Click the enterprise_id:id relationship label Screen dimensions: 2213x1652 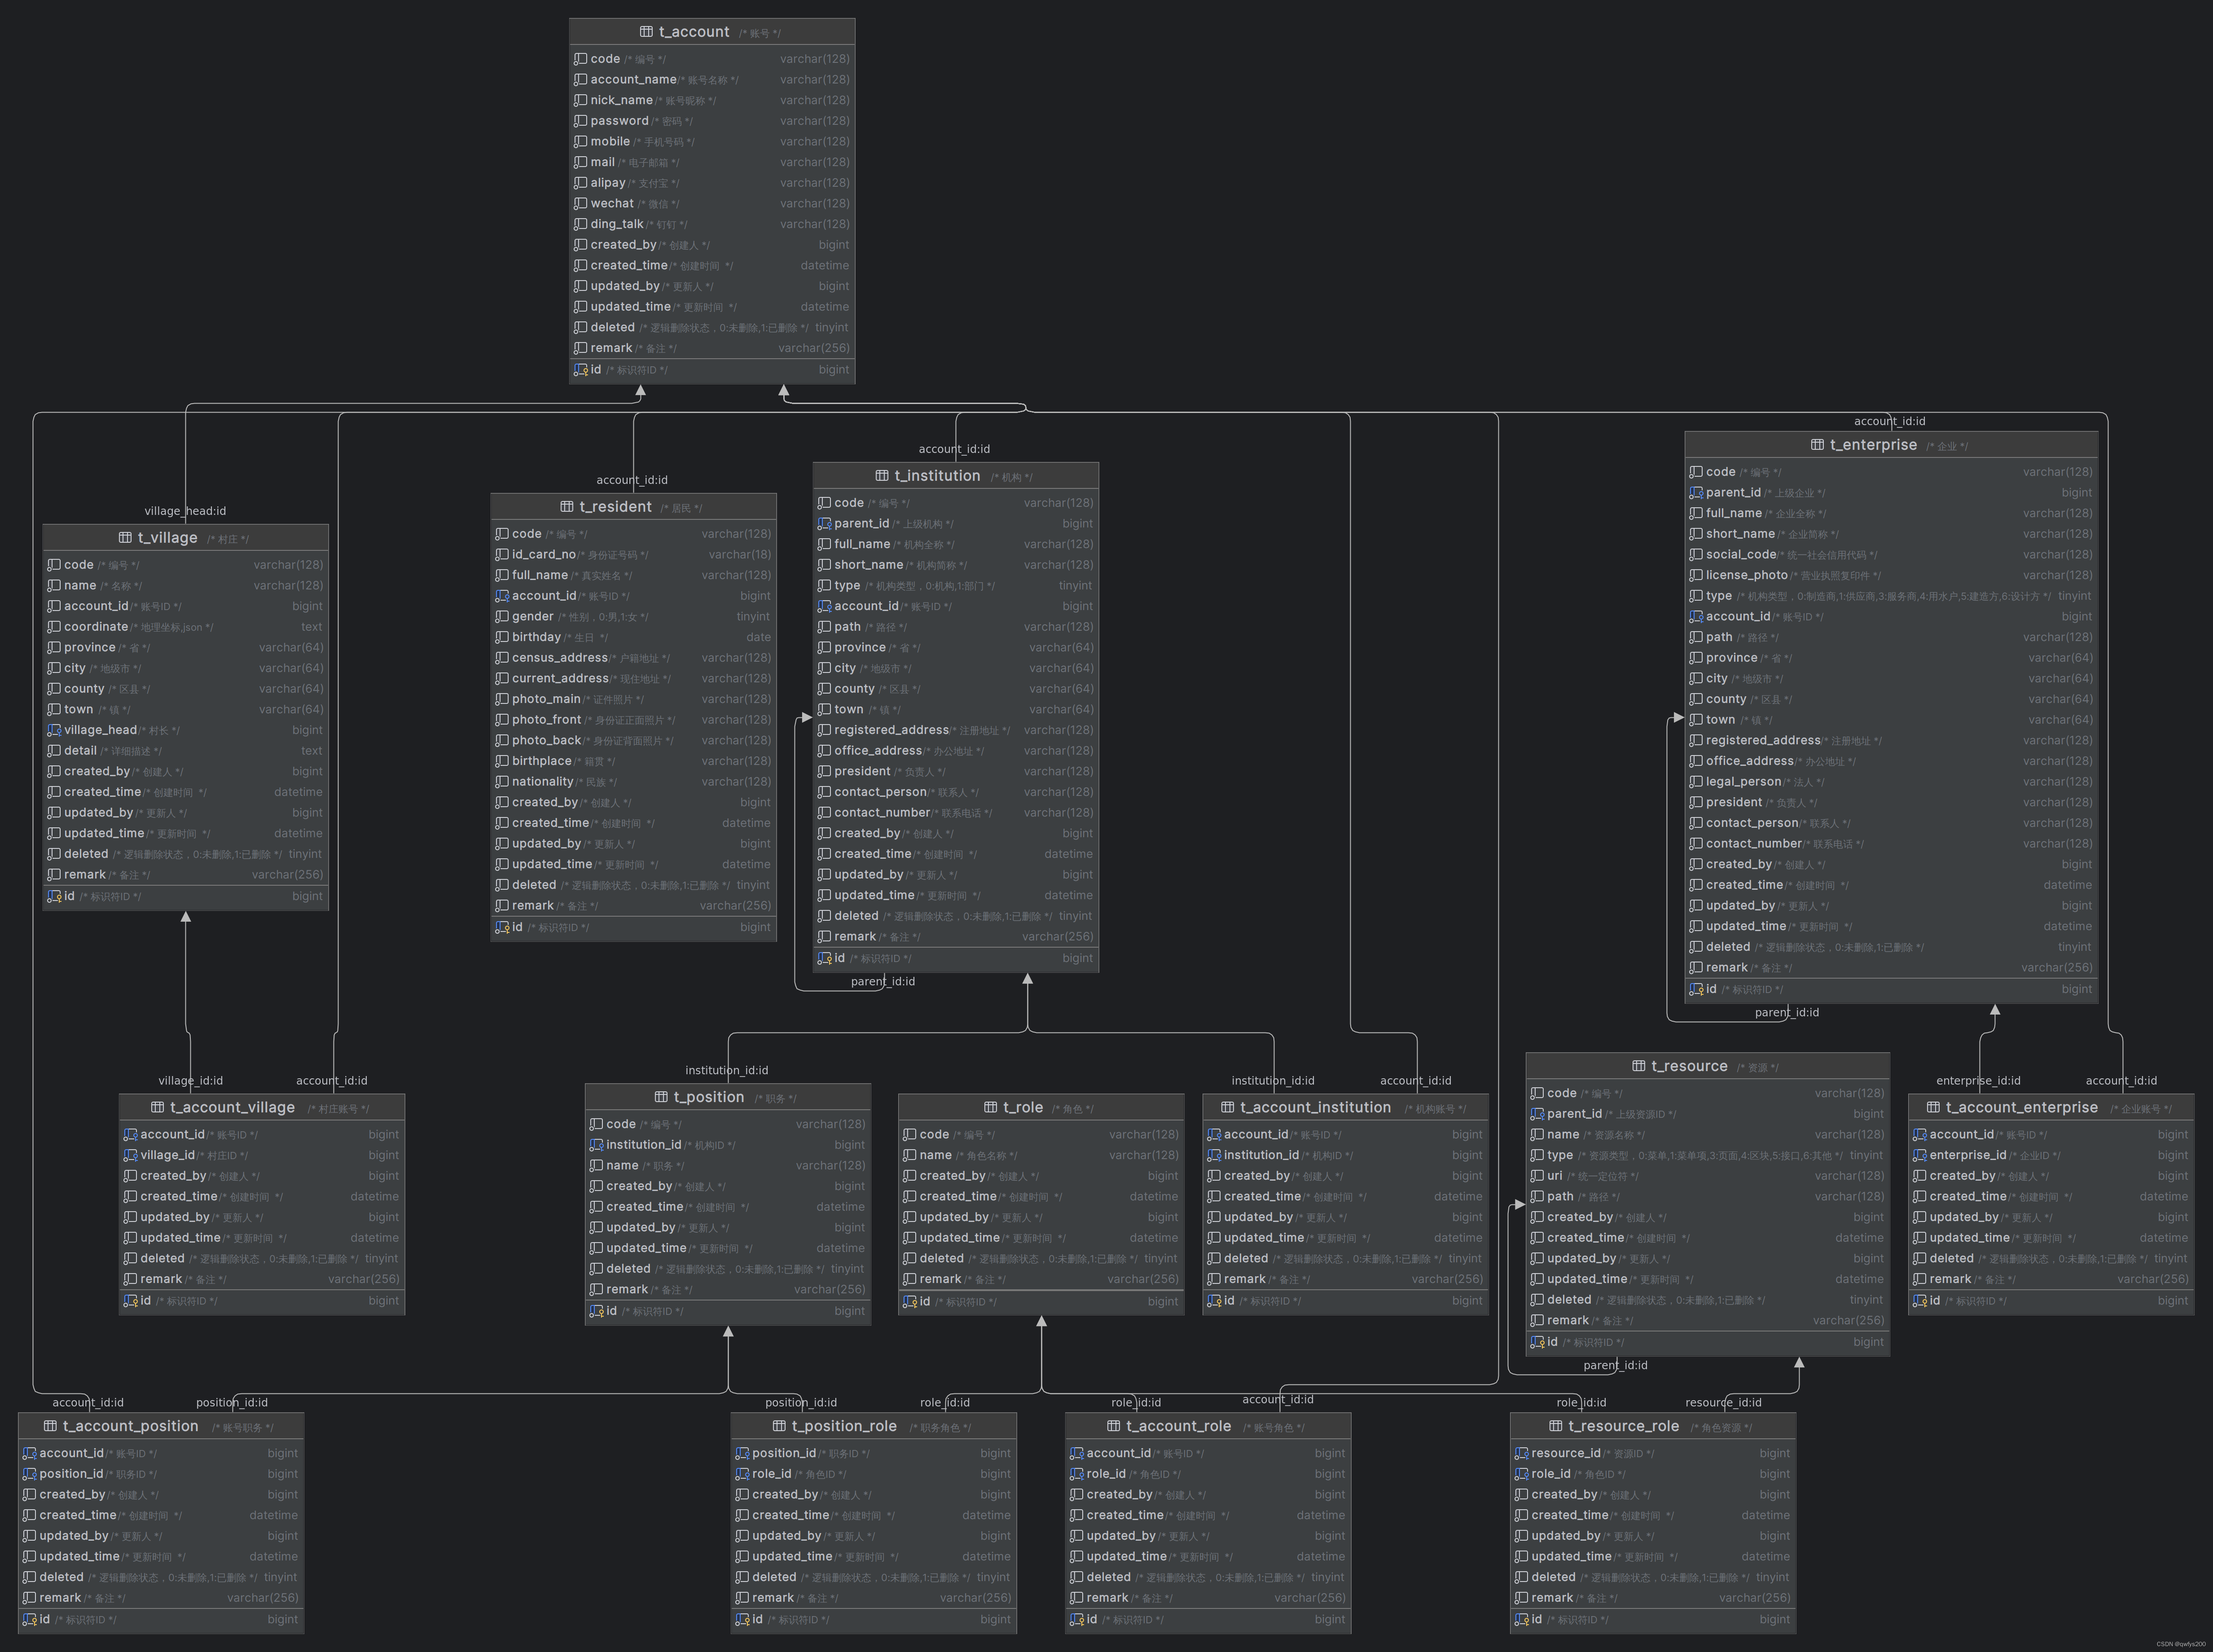point(1978,1081)
